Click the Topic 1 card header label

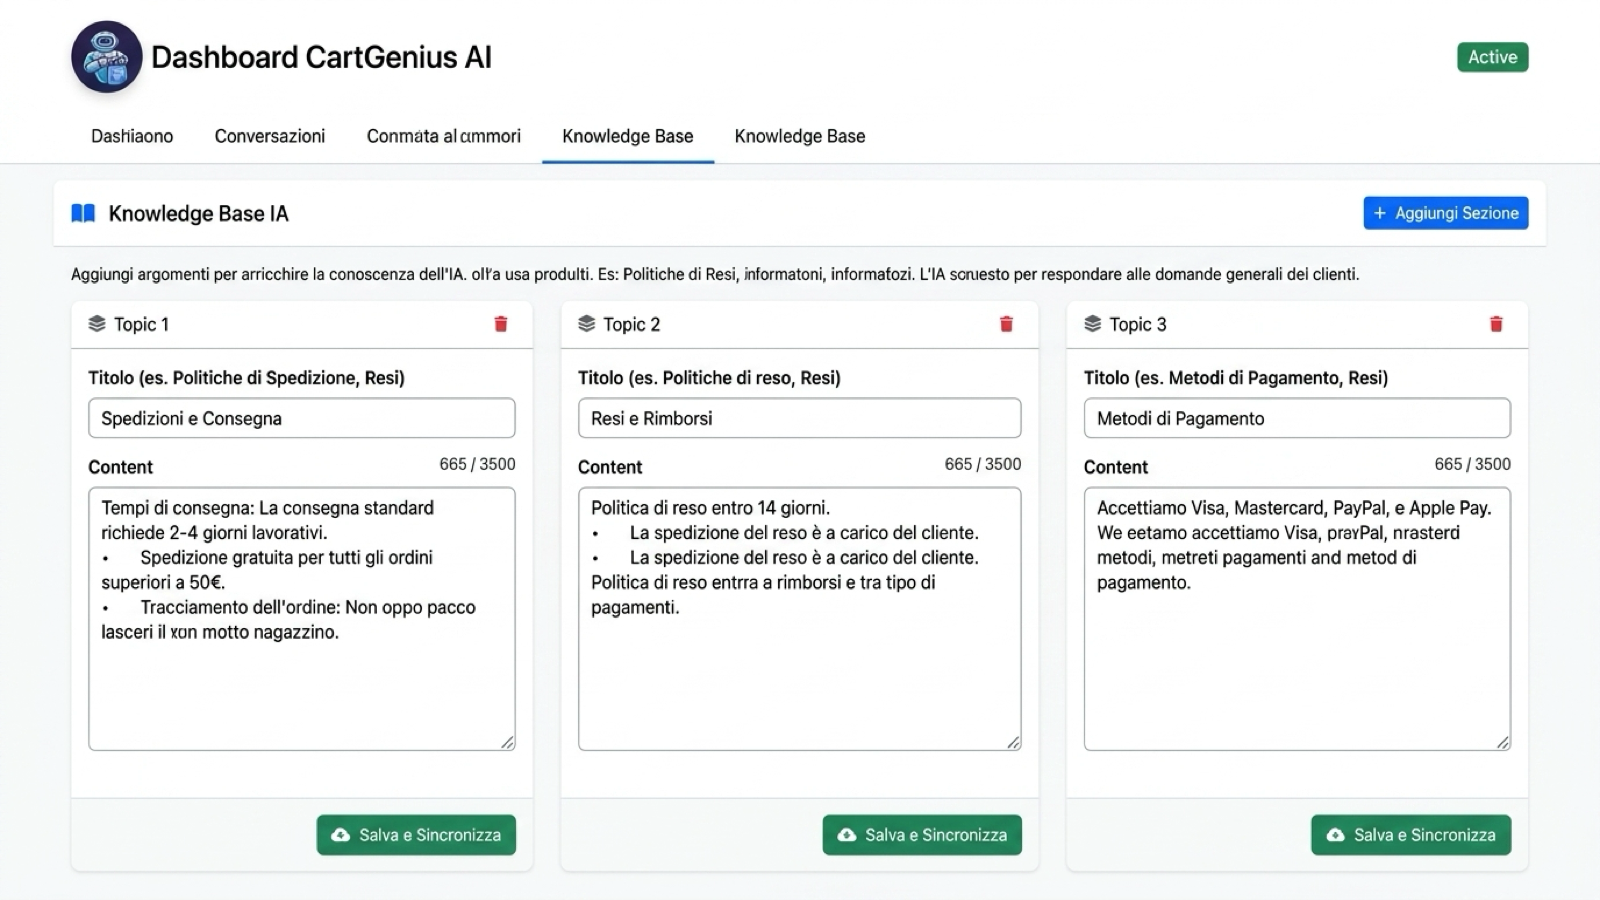(141, 324)
